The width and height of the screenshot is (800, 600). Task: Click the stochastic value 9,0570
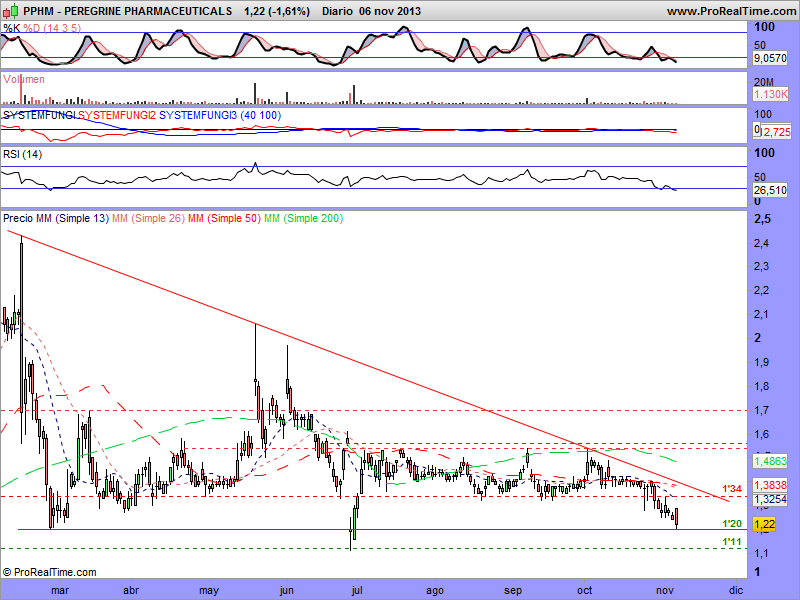[770, 58]
